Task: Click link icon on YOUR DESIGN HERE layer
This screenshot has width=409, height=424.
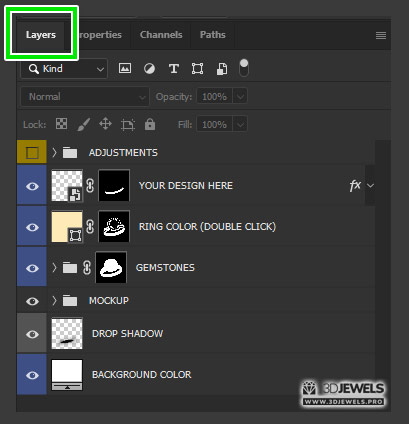Action: pyautogui.click(x=90, y=186)
